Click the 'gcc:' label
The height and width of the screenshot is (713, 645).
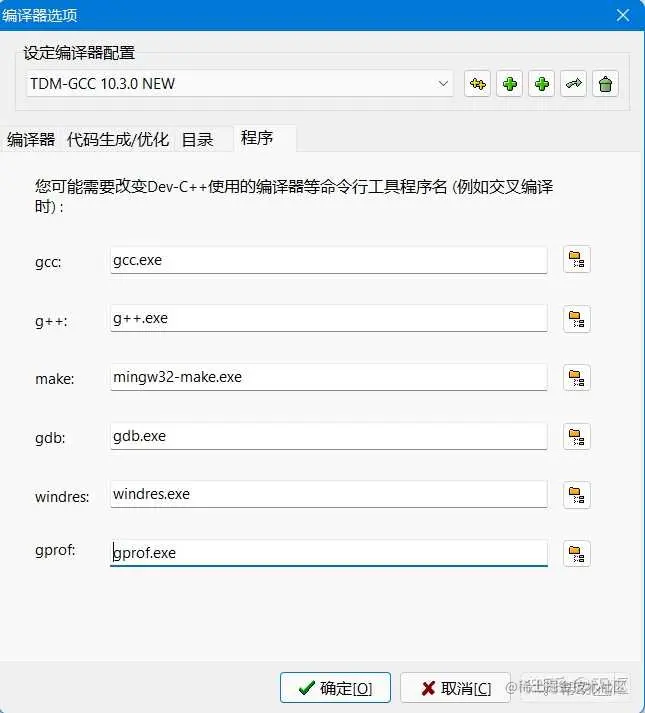coord(48,262)
